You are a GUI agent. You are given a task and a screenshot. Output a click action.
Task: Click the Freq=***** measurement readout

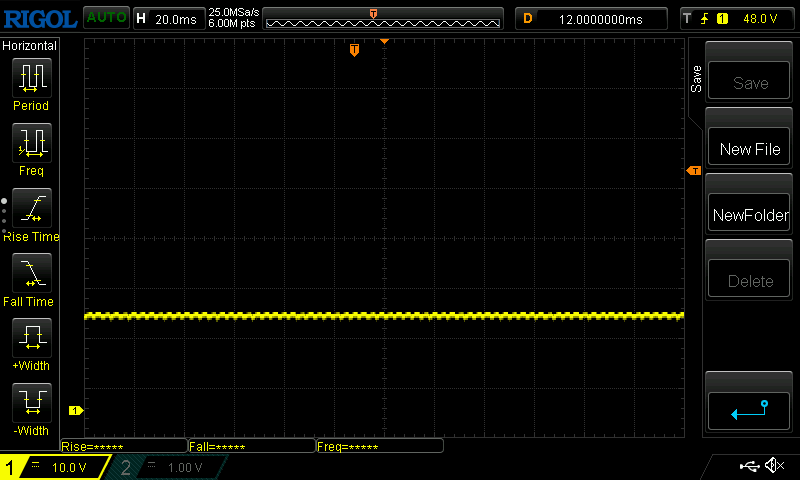point(380,446)
